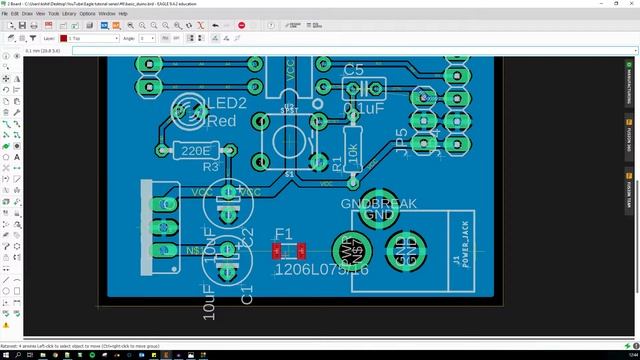Viewport: 640px width, 360px height.
Task: Click into the command line input field
Action: click(353, 51)
